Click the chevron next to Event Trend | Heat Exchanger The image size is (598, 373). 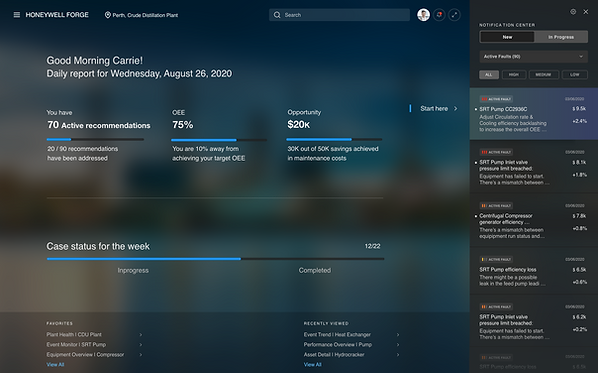(x=398, y=334)
